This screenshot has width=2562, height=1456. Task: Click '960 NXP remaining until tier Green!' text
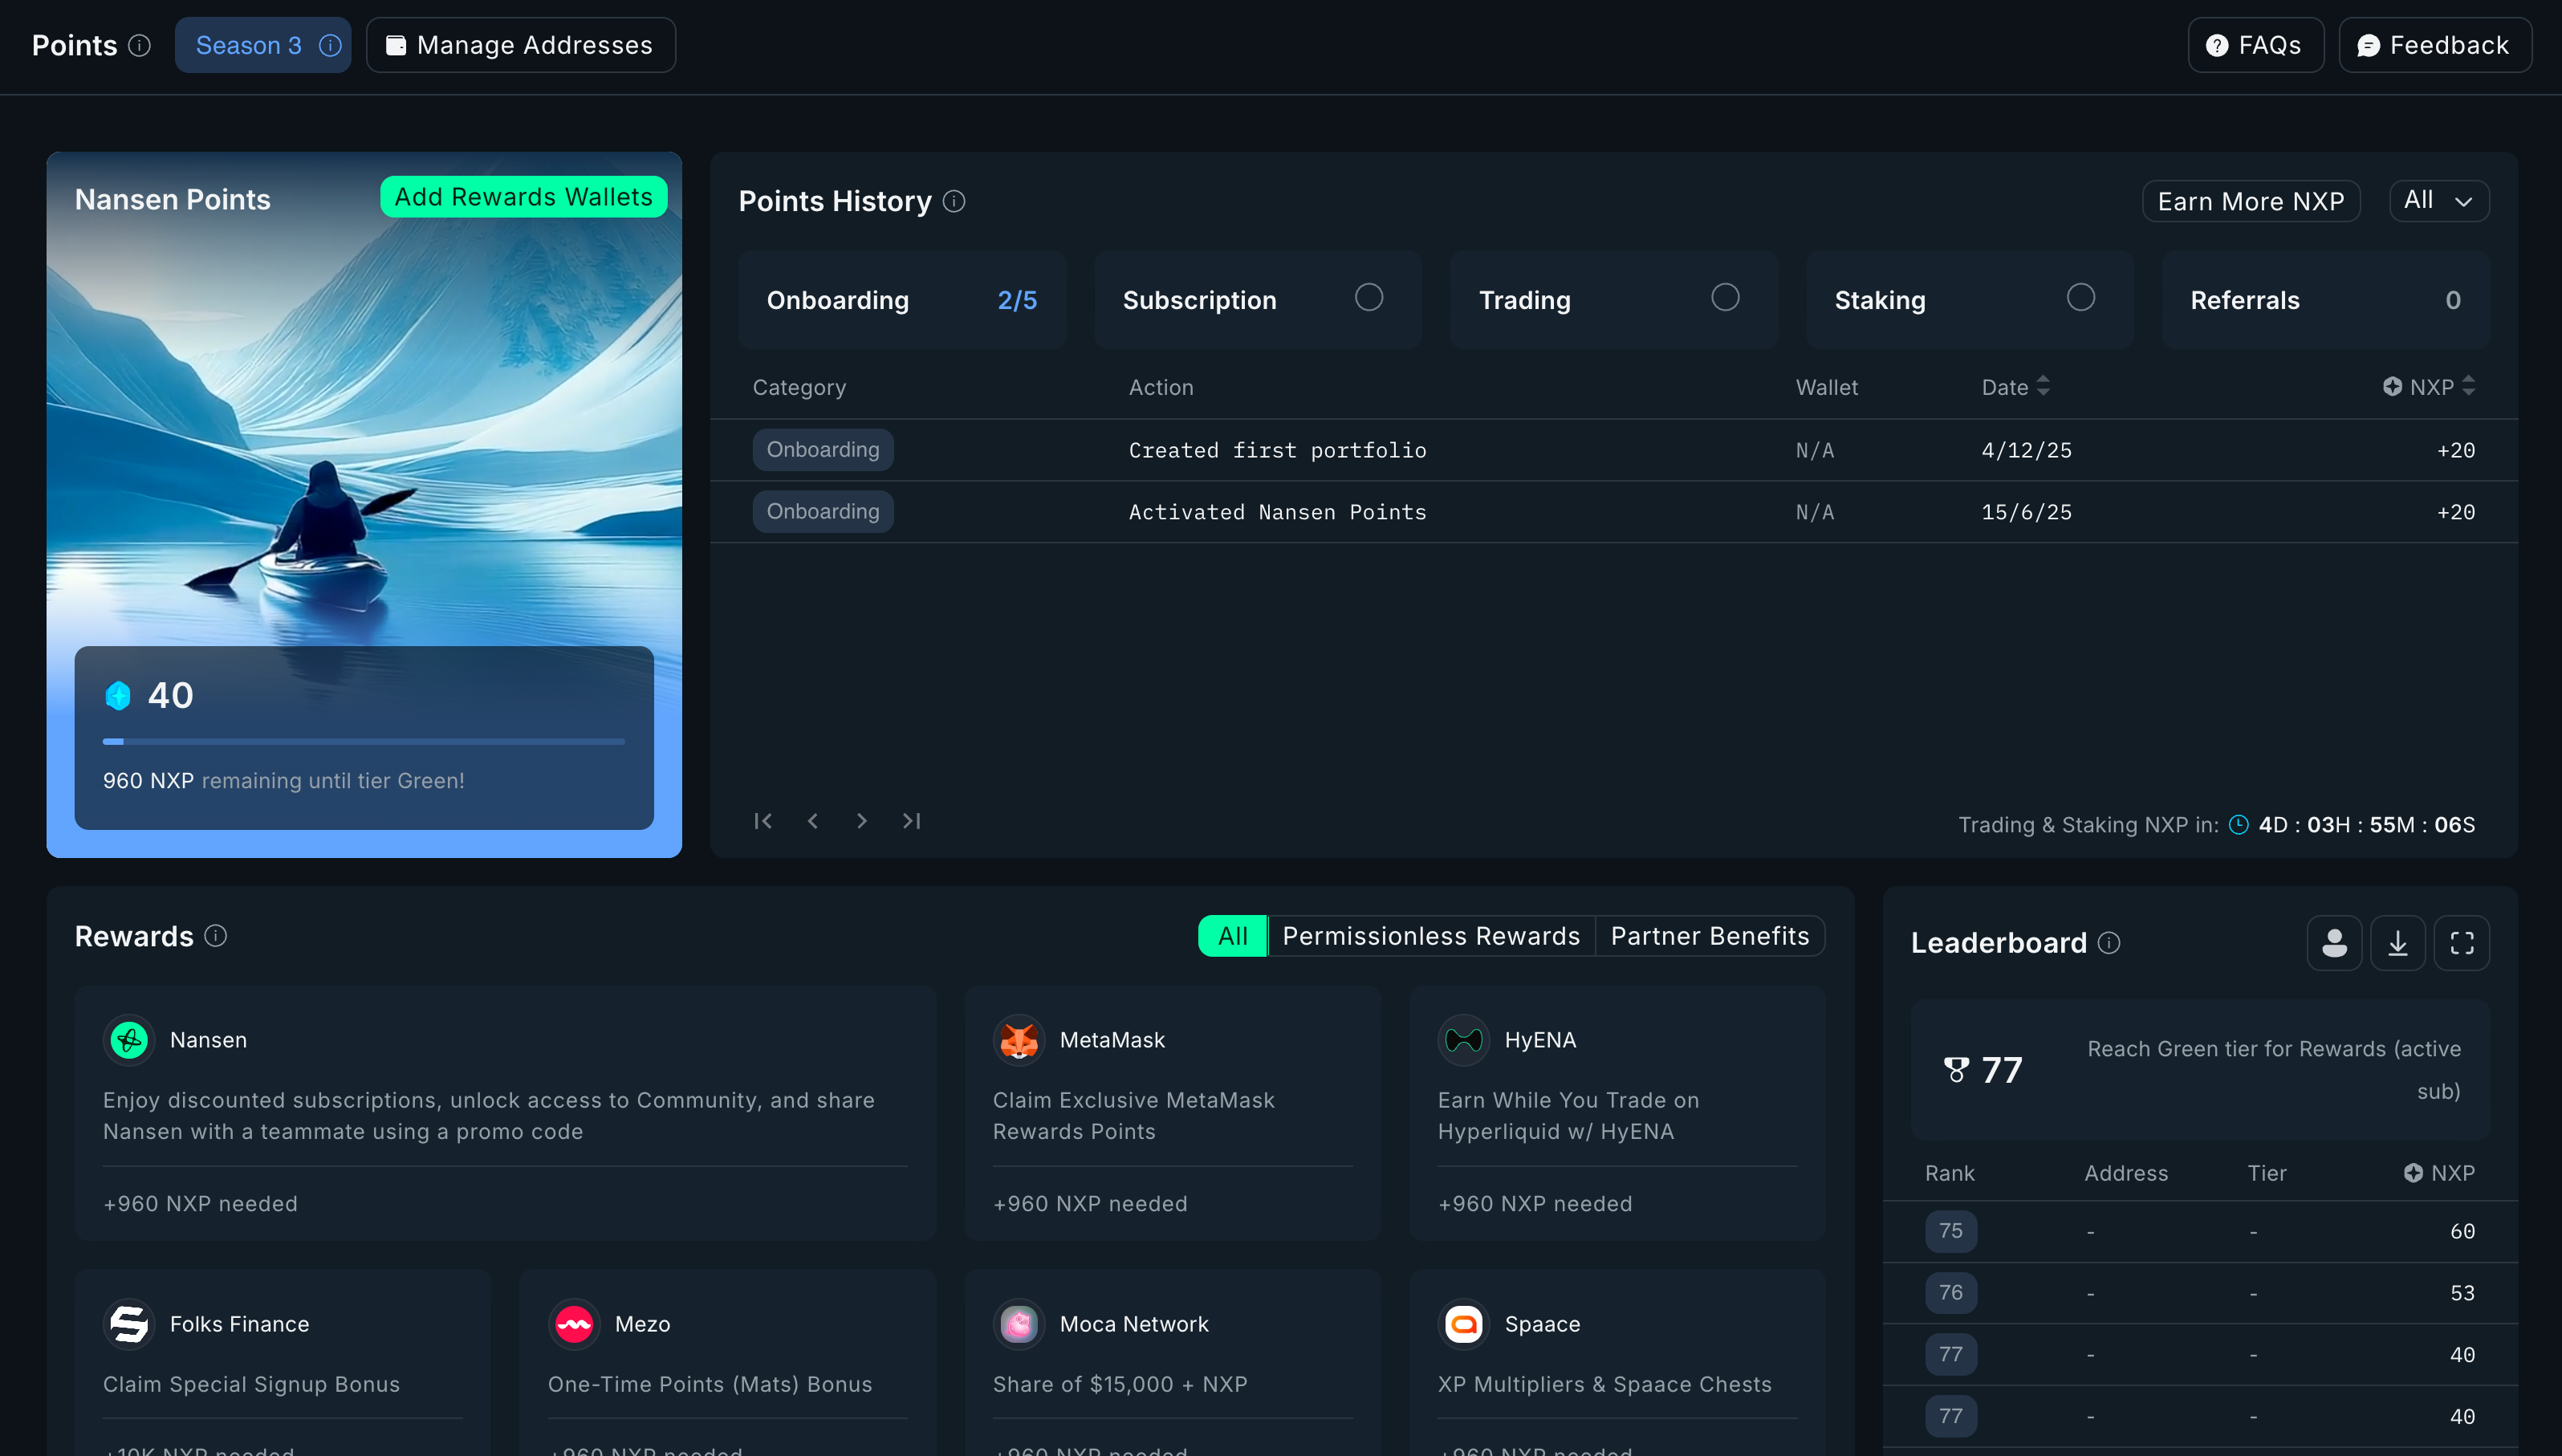point(283,780)
